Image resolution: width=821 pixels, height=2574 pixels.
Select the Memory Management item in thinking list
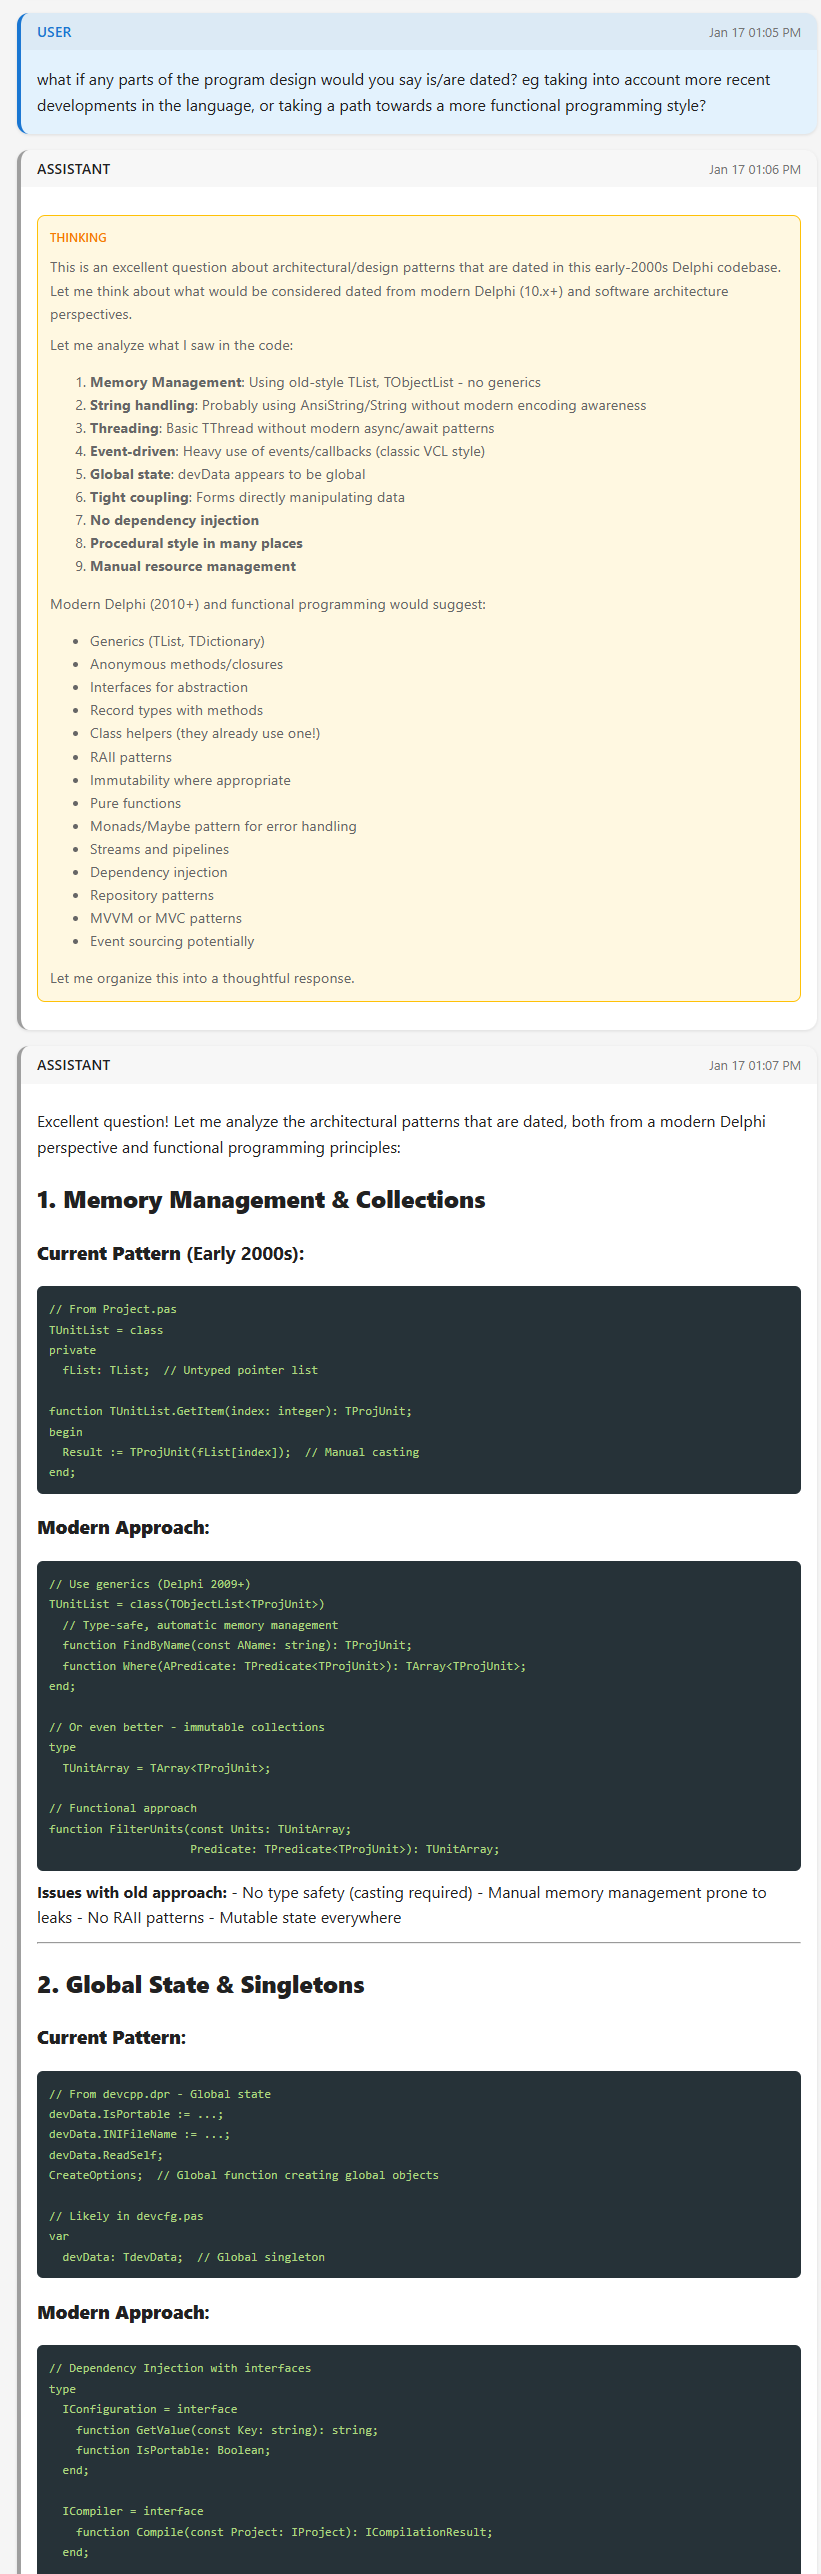(x=166, y=382)
